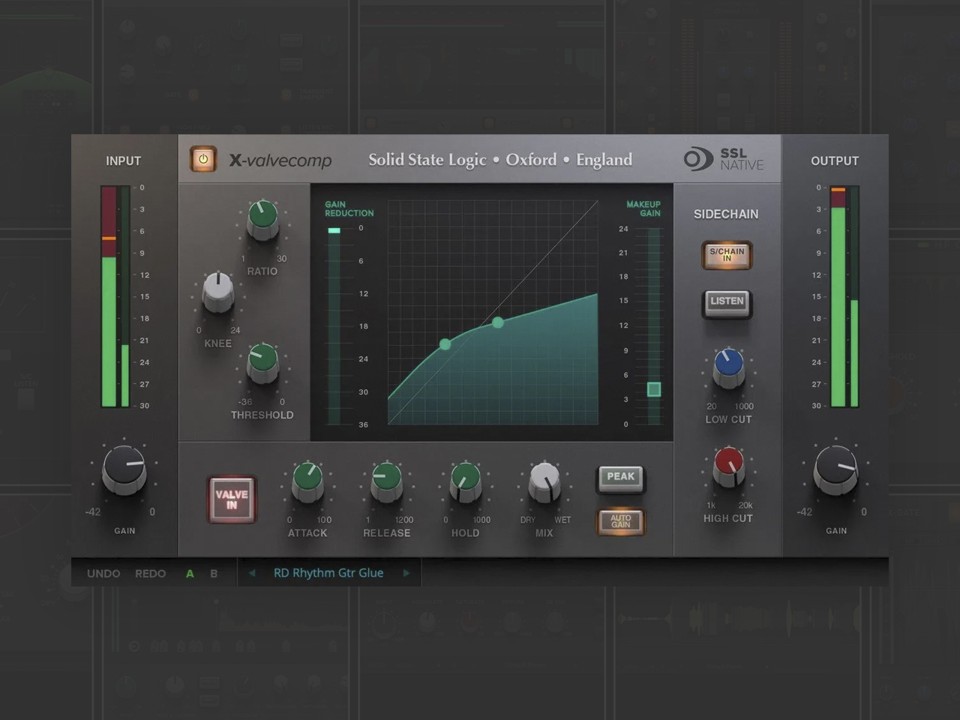This screenshot has width=960, height=720.
Task: Click the Output Gain knob
Action: (x=836, y=470)
